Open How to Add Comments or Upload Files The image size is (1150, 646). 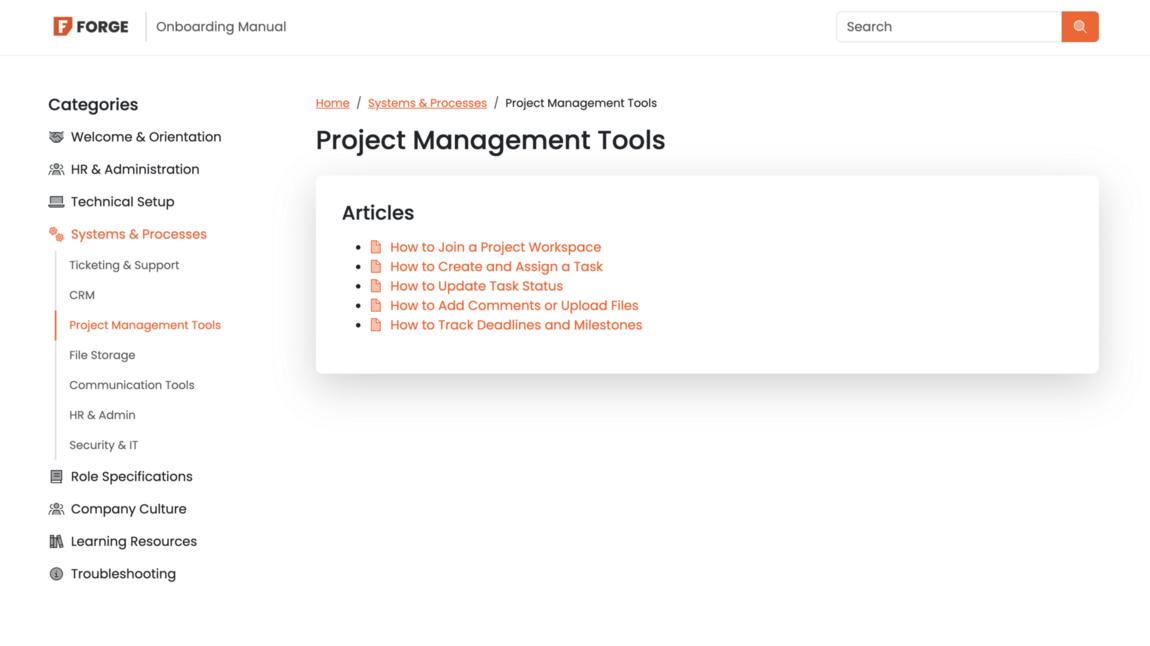[514, 305]
